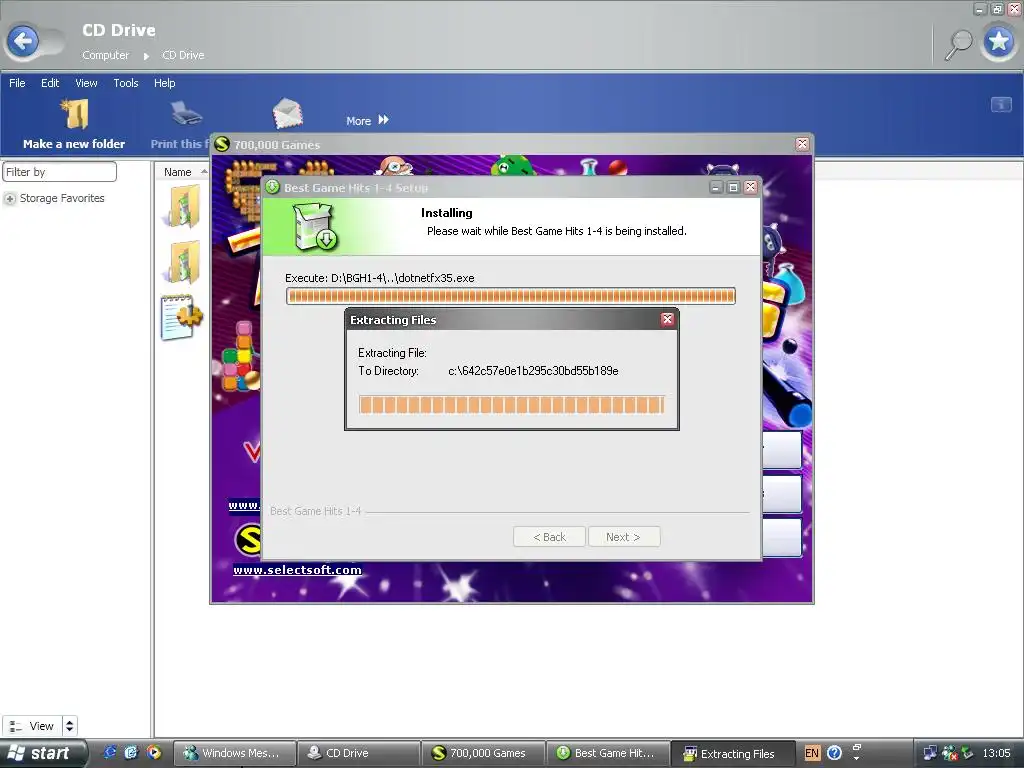Open the www.selectsoft.com link
Screen dimensions: 1024x768
point(297,569)
